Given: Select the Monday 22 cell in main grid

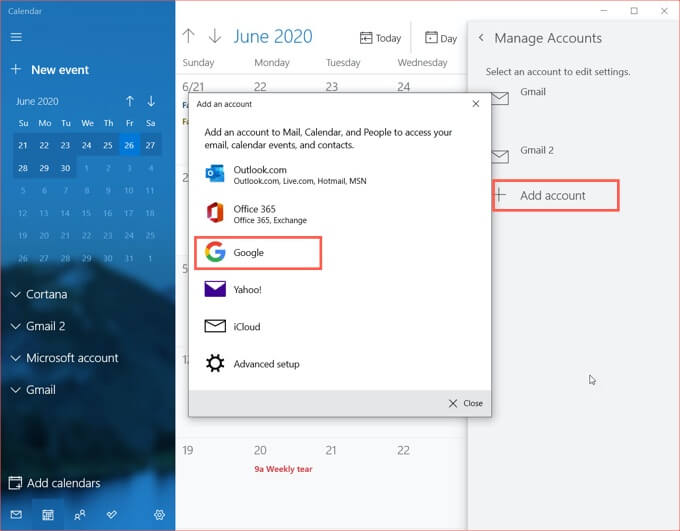Looking at the screenshot, I should click(x=260, y=87).
